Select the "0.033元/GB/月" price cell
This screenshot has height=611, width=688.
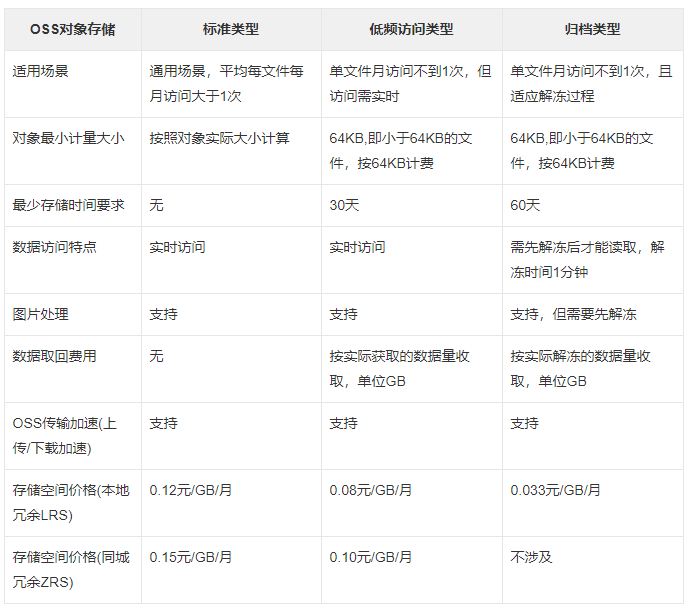click(556, 490)
